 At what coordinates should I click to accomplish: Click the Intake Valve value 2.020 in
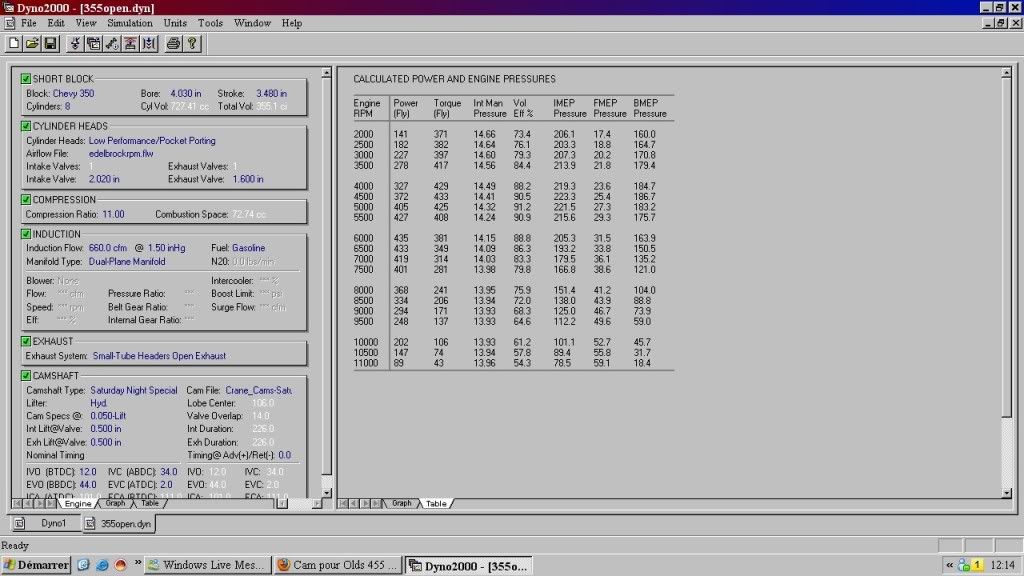click(104, 179)
